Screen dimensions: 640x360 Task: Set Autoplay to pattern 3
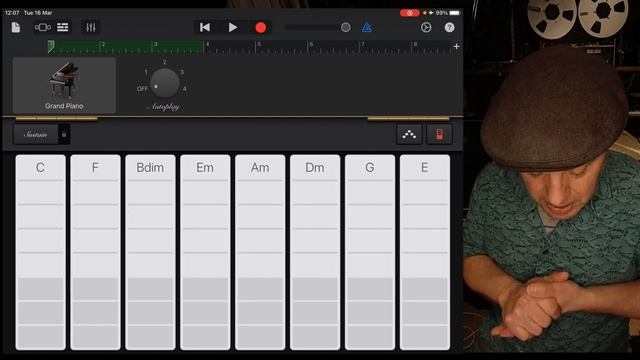pyautogui.click(x=182, y=72)
